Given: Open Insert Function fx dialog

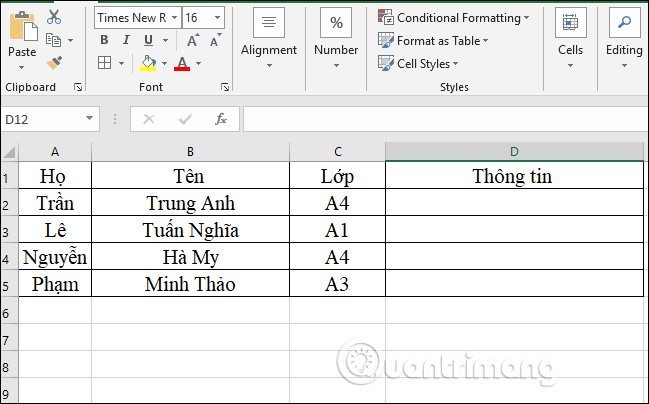Looking at the screenshot, I should click(221, 119).
